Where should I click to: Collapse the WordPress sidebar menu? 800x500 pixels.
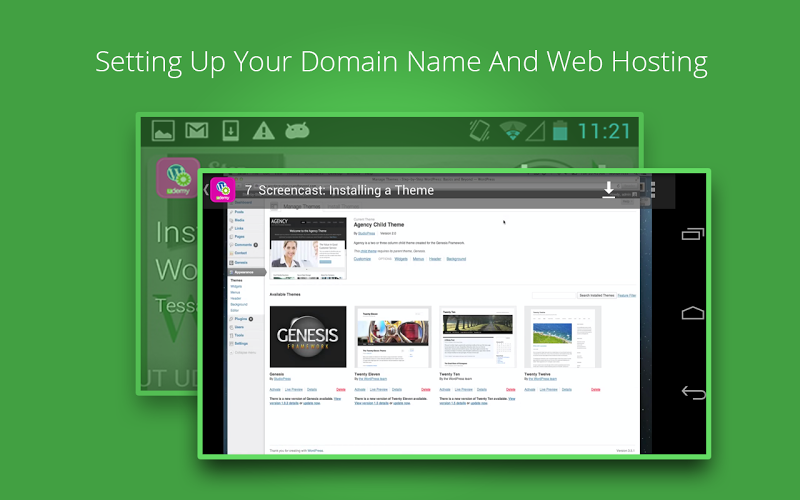[243, 353]
